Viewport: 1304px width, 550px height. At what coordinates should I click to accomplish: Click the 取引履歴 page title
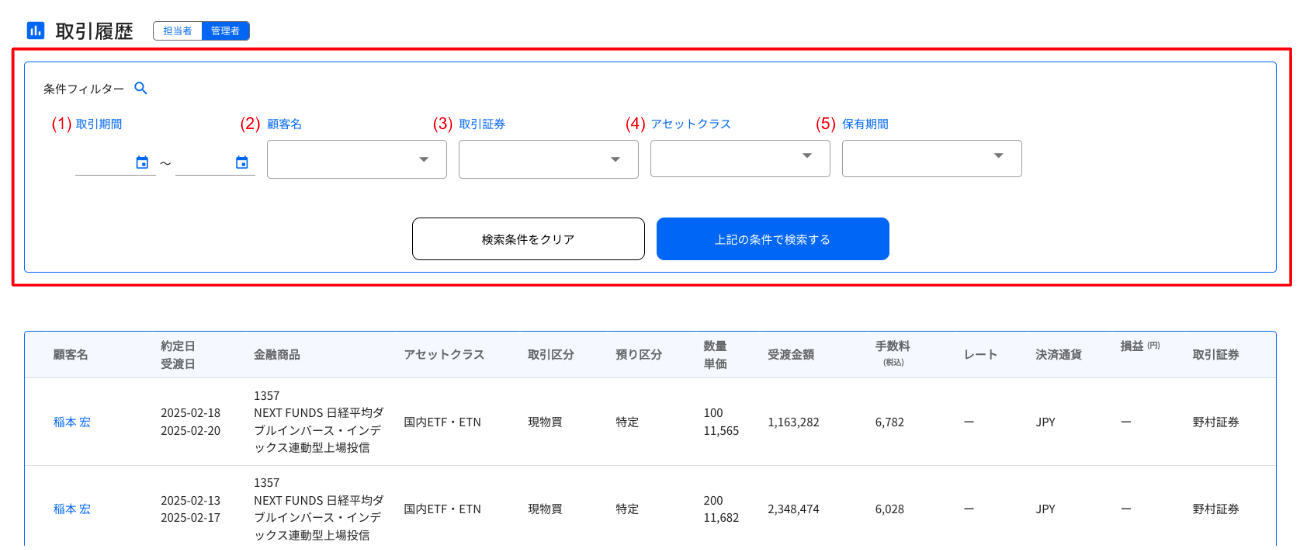(94, 31)
